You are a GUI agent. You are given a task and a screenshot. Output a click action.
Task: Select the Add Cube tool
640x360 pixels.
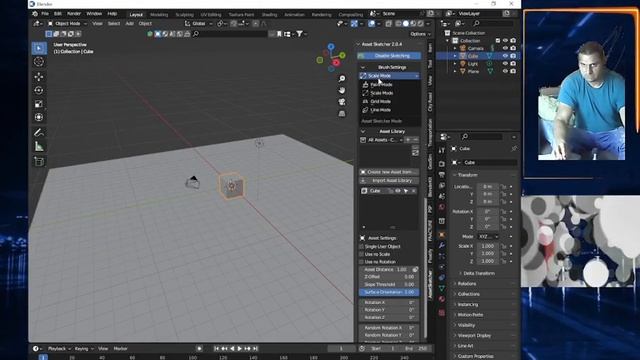[39, 161]
